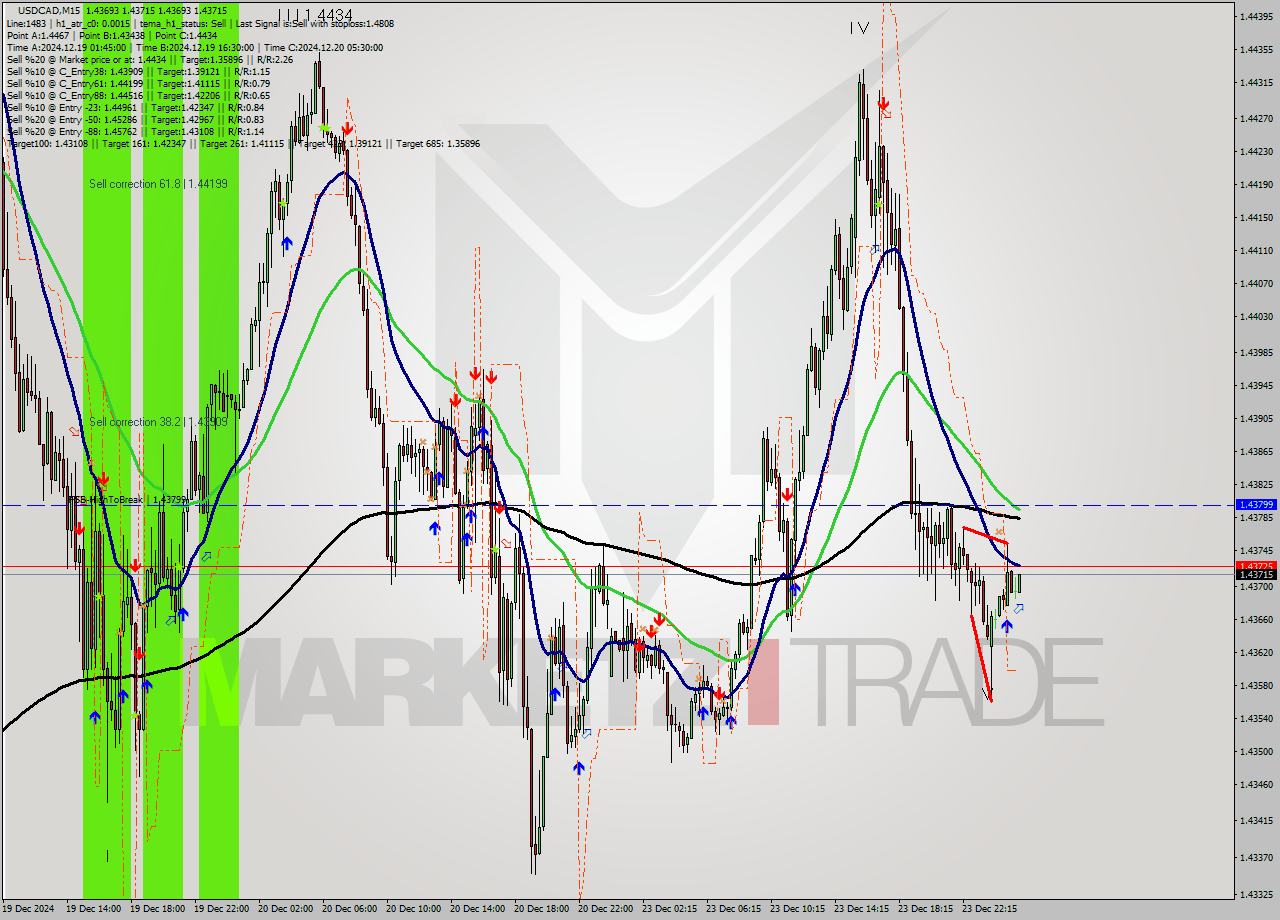Click the '23 Dec 14:15' time axis label
The width and height of the screenshot is (1280, 920).
click(862, 909)
